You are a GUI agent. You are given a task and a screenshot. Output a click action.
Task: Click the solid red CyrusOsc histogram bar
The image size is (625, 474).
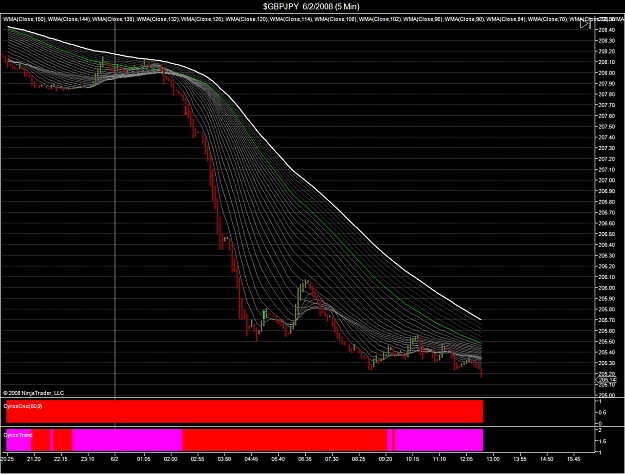[x=244, y=411]
